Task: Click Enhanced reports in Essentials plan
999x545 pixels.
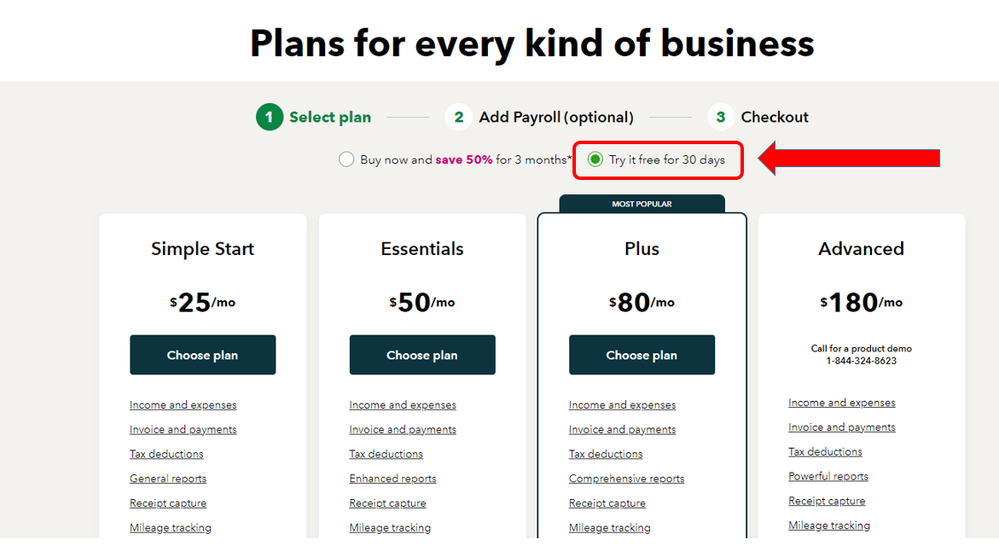Action: pos(393,479)
